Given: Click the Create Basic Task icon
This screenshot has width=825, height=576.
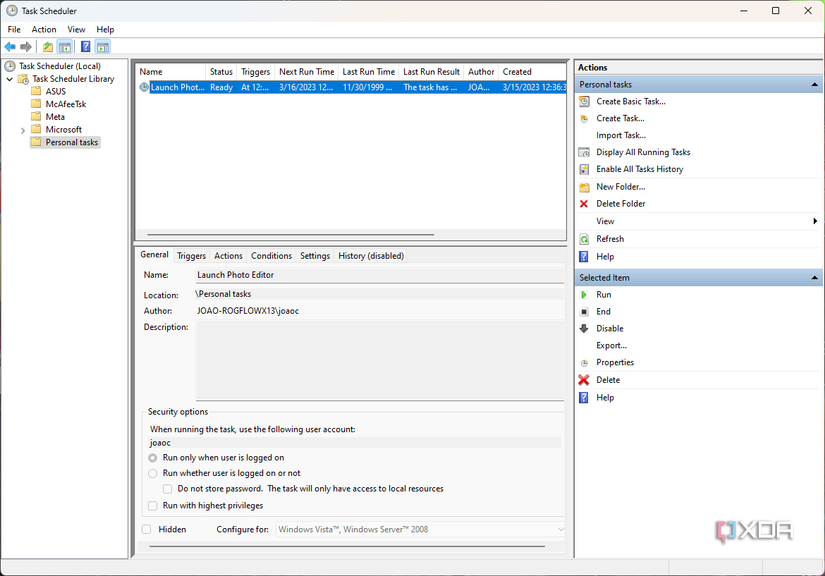Looking at the screenshot, I should pos(584,102).
